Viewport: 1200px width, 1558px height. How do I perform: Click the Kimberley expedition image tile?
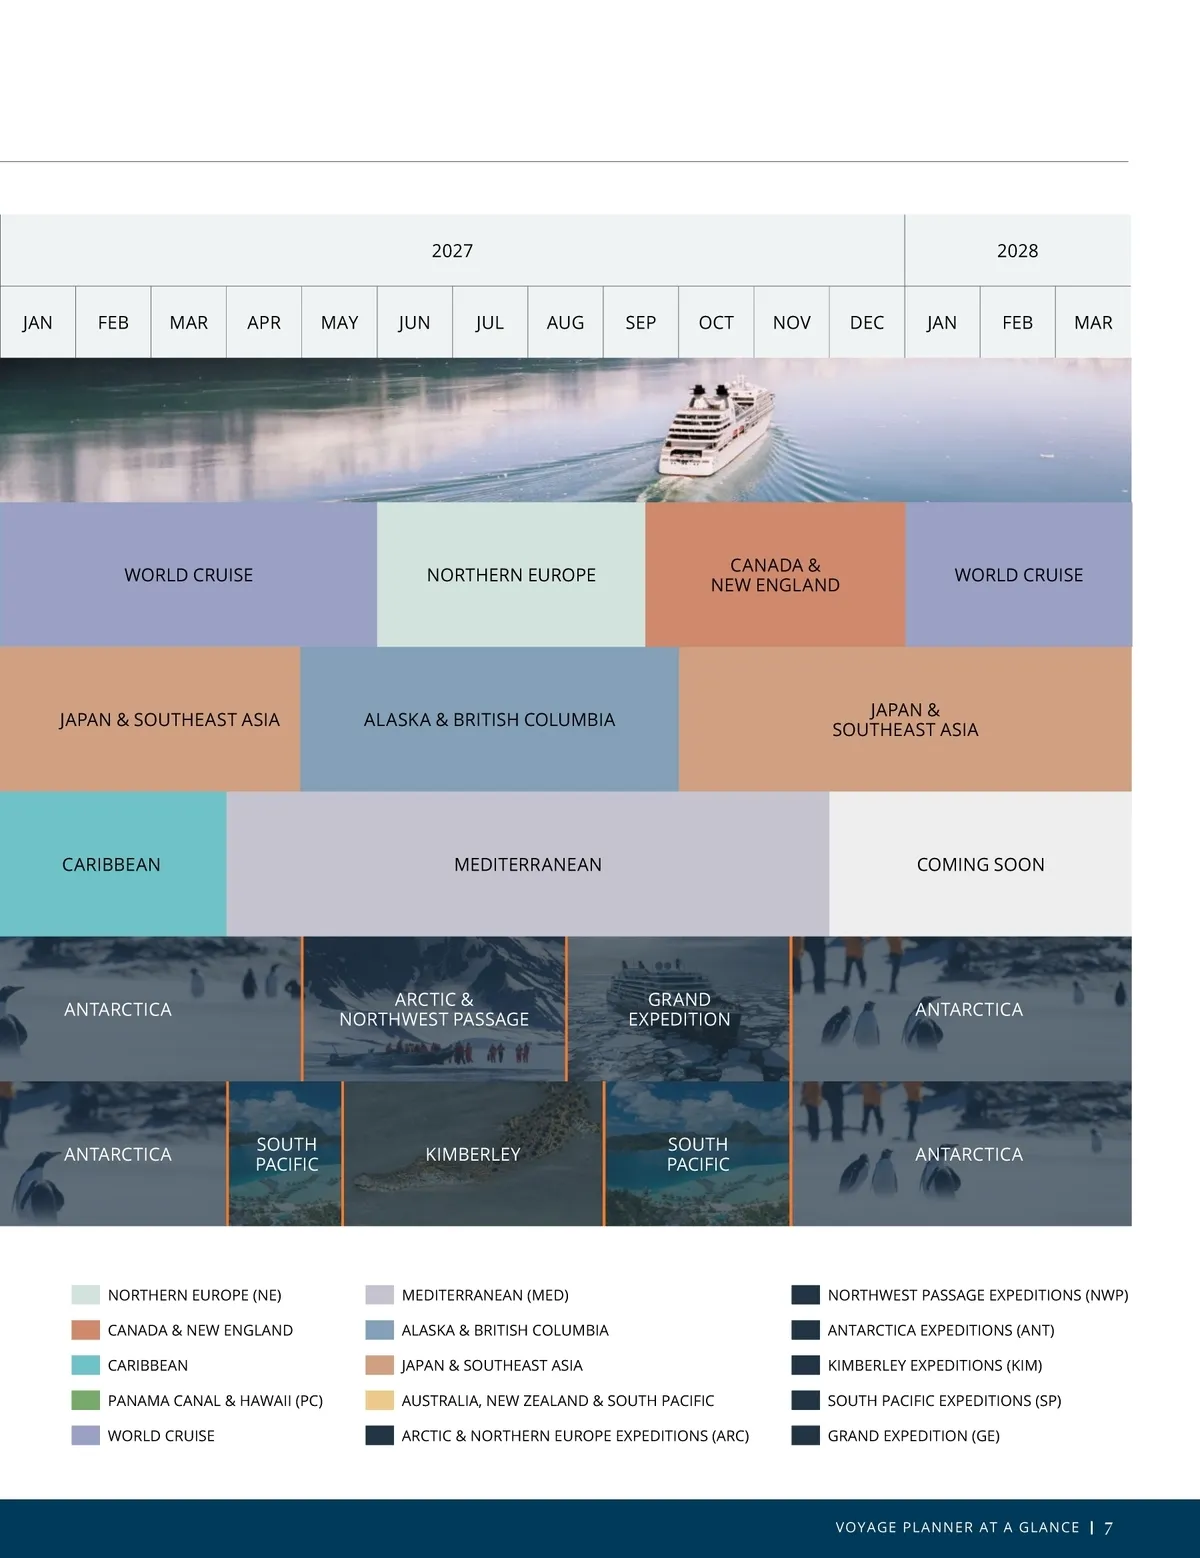473,1154
